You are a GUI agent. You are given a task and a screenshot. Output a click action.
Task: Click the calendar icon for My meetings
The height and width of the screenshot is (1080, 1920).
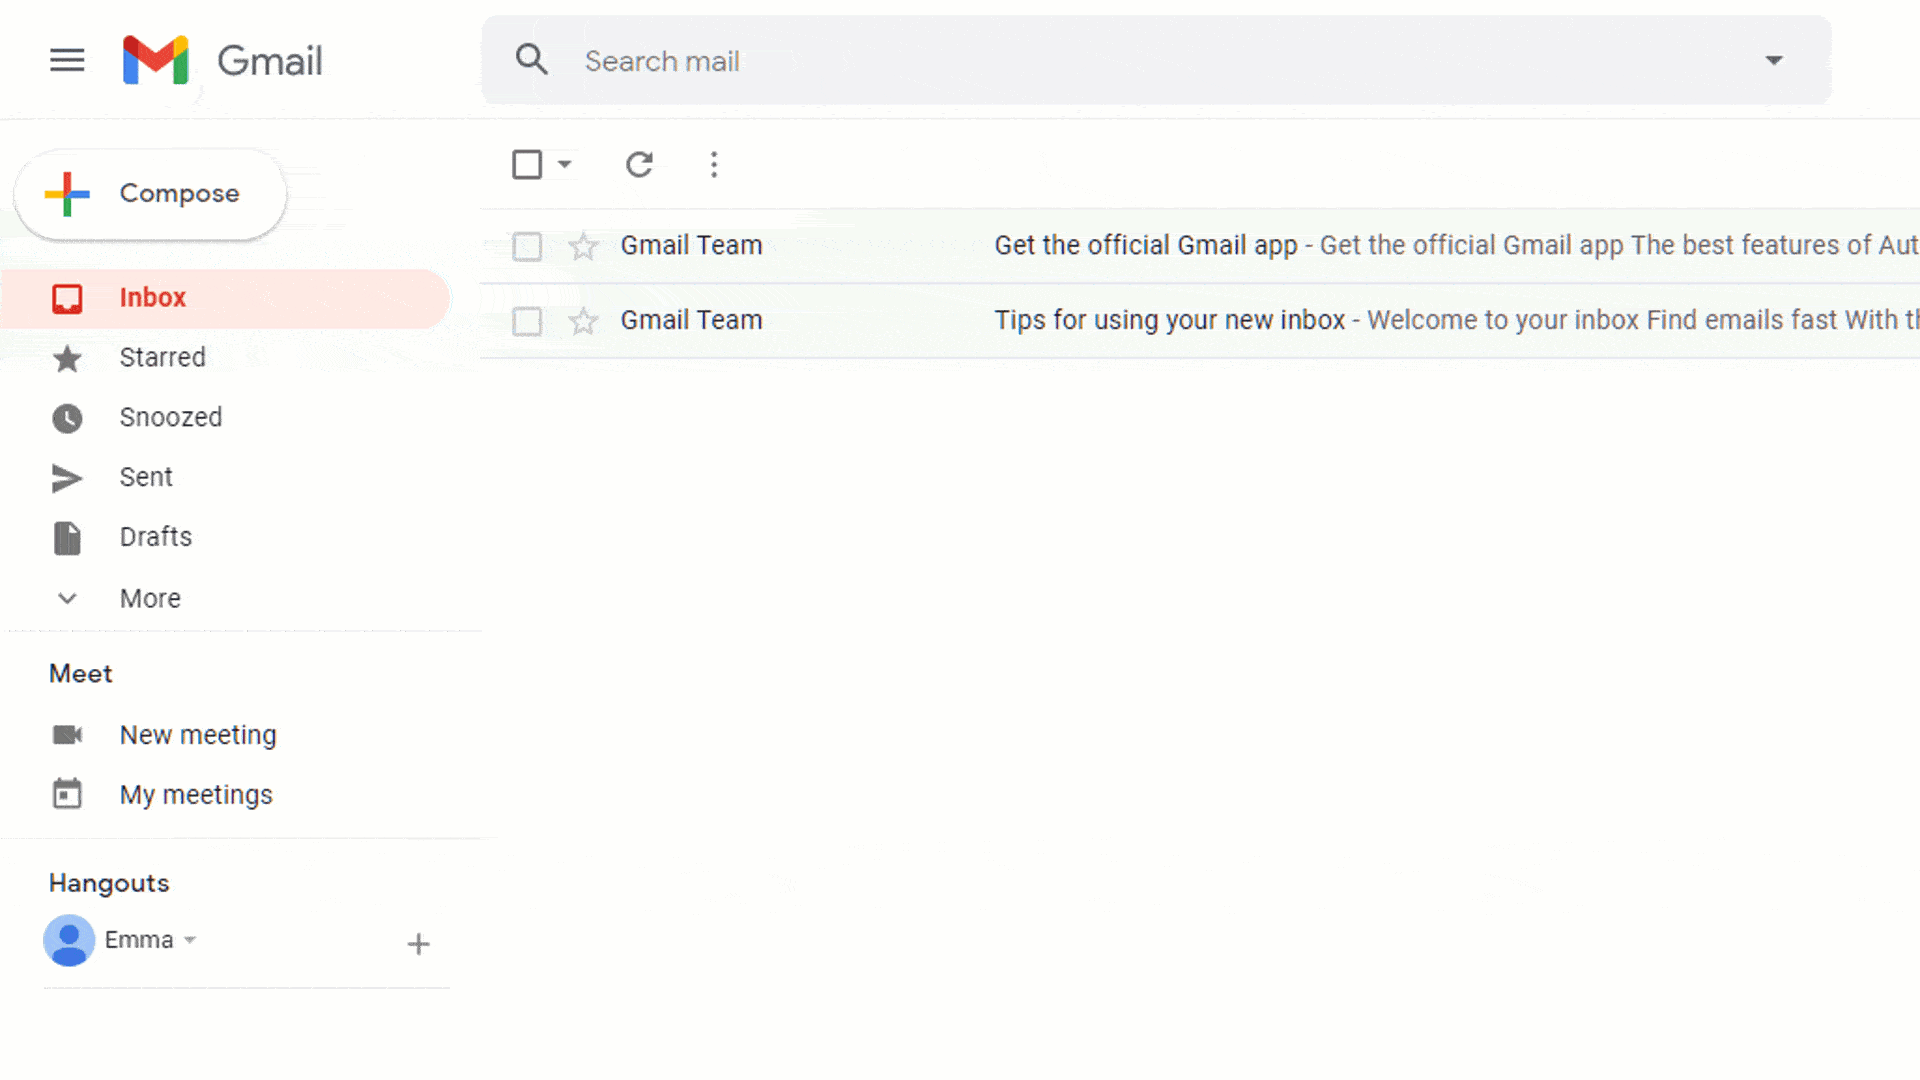click(x=67, y=794)
